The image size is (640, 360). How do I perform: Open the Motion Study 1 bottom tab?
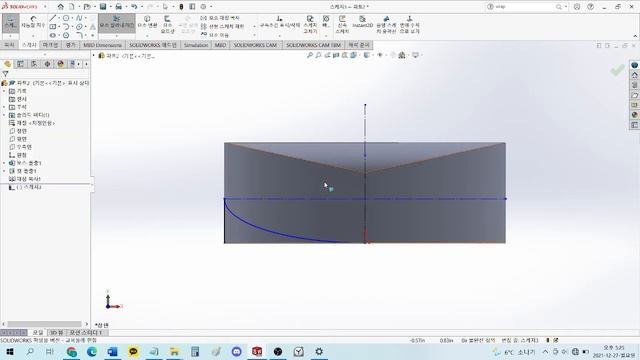pos(86,333)
